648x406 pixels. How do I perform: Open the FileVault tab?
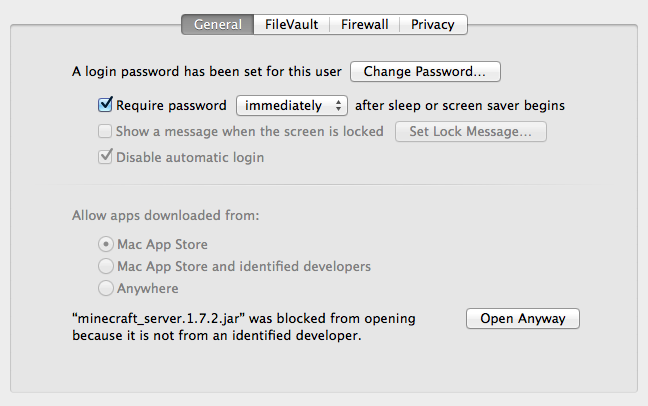(292, 24)
